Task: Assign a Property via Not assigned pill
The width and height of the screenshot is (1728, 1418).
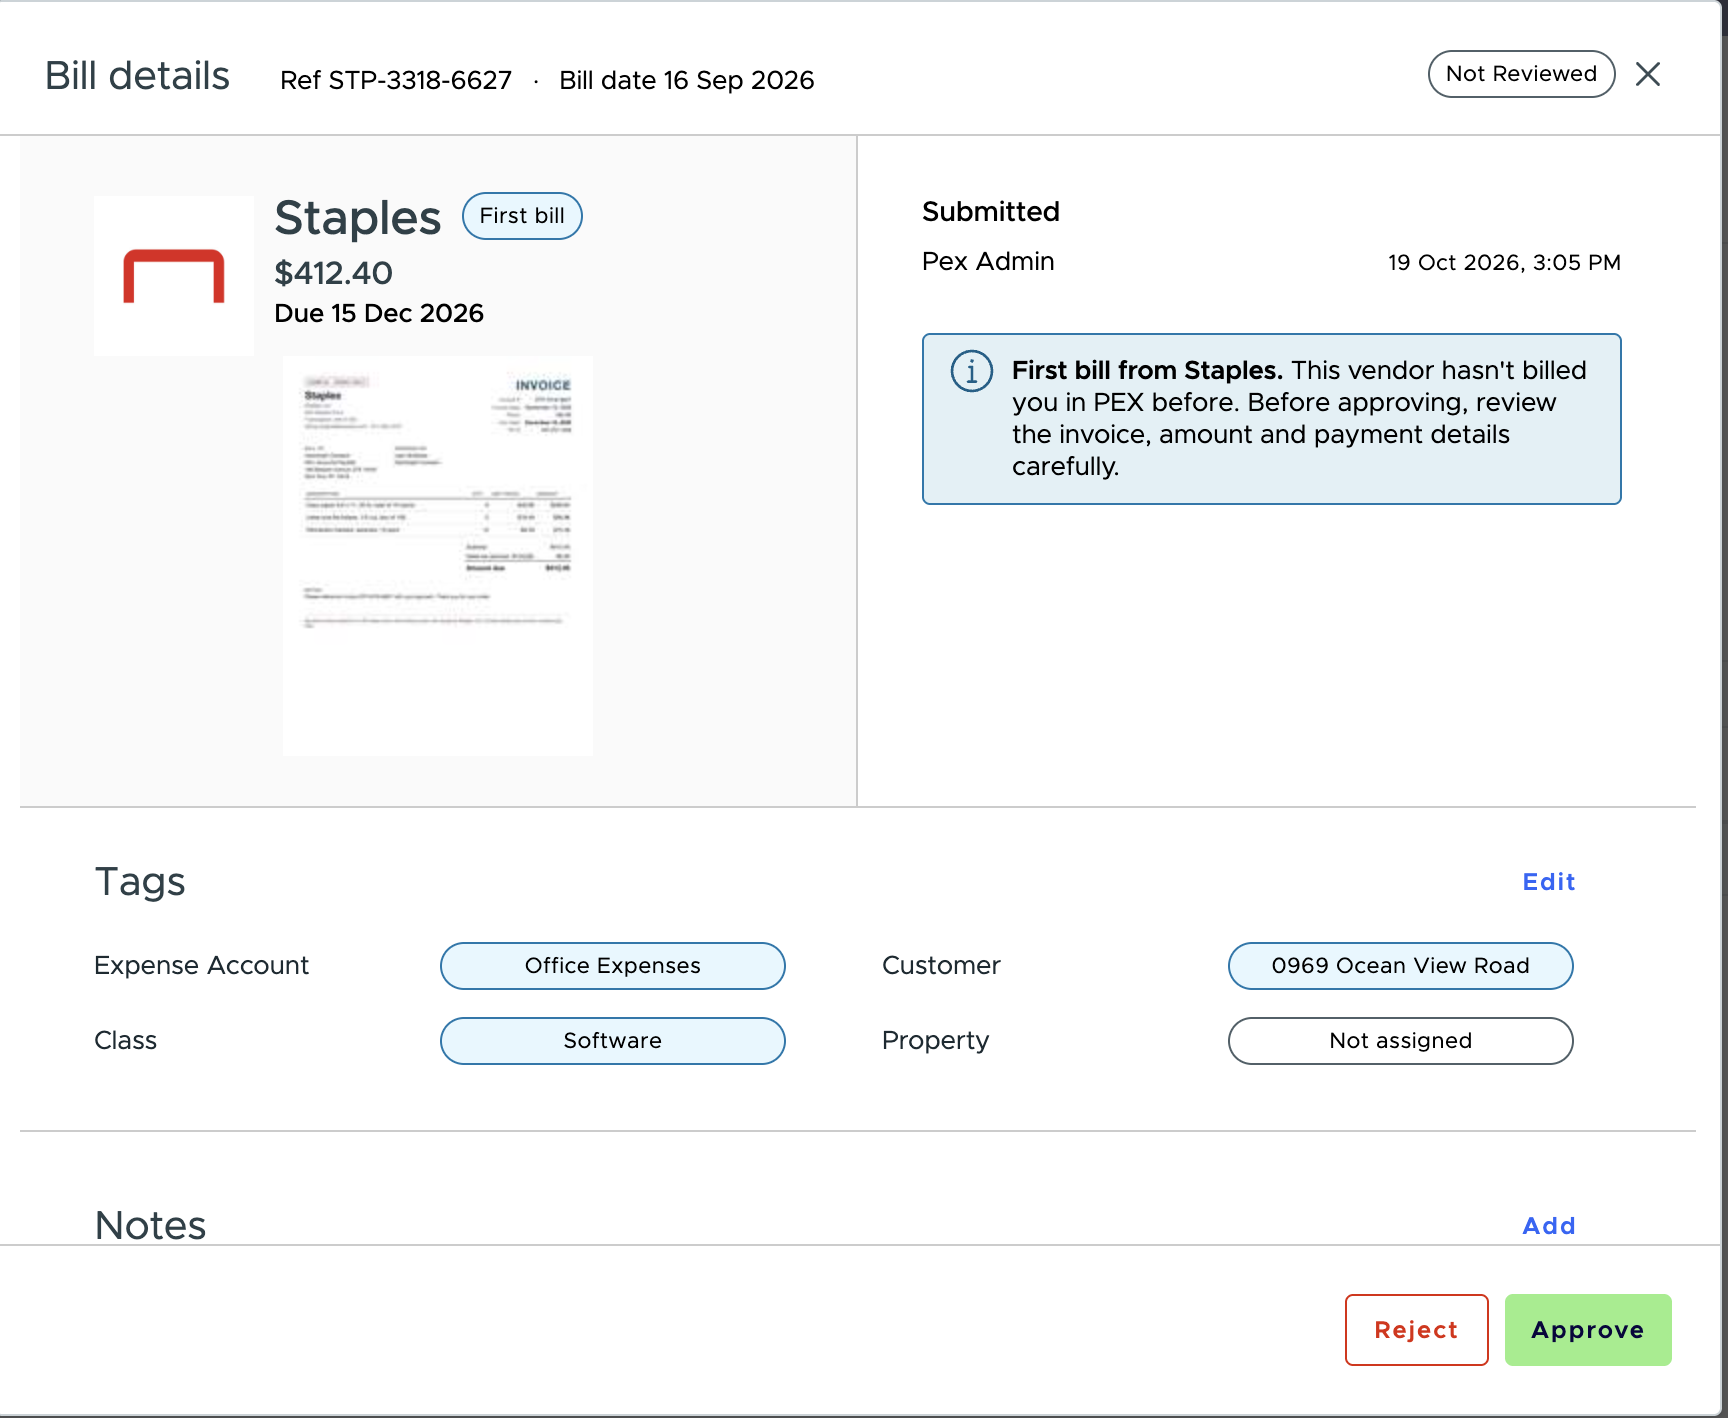Action: pos(1400,1041)
